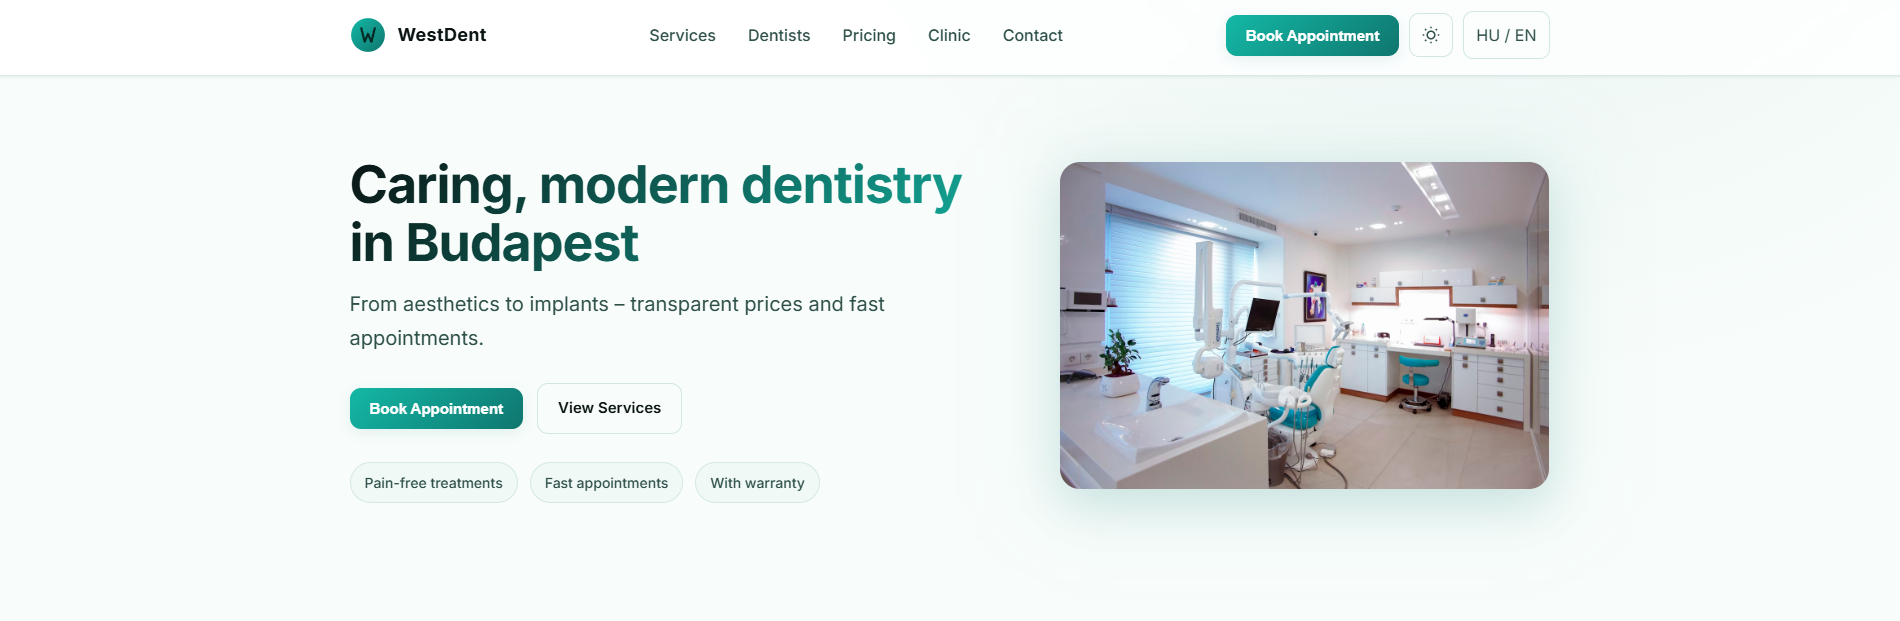Open the Contact nav link

click(1033, 35)
